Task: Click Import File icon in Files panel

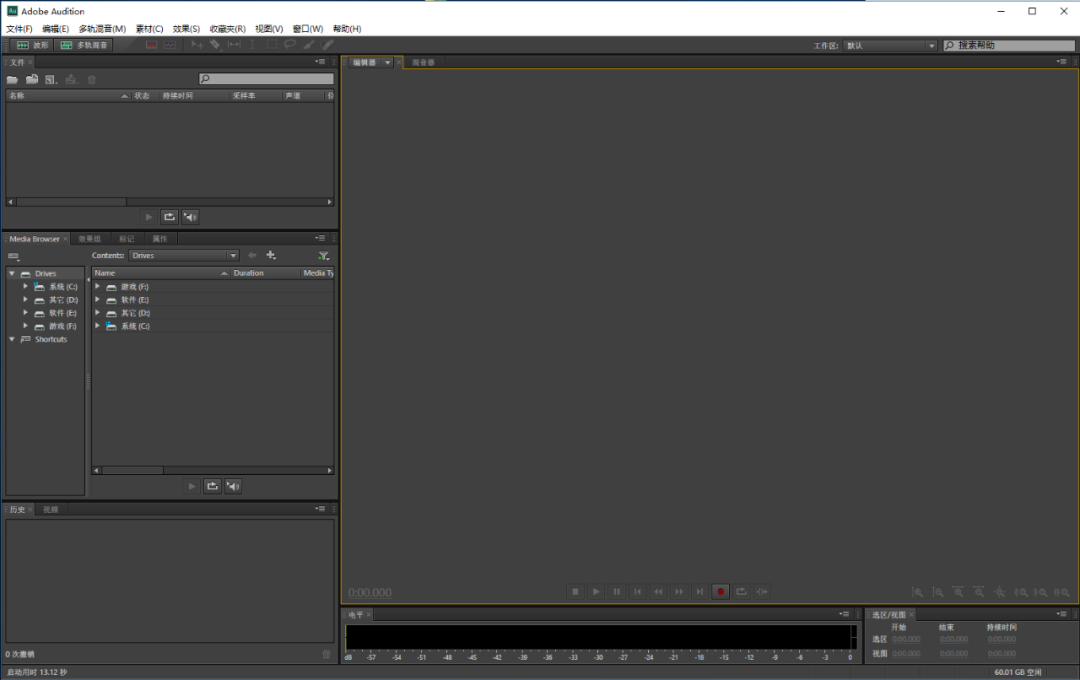Action: [32, 79]
